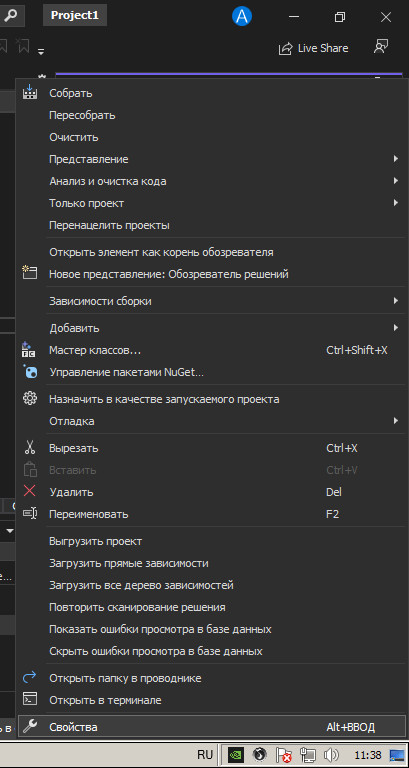Click the new Solution Explorer view icon
The height and width of the screenshot is (768, 409).
click(x=30, y=273)
